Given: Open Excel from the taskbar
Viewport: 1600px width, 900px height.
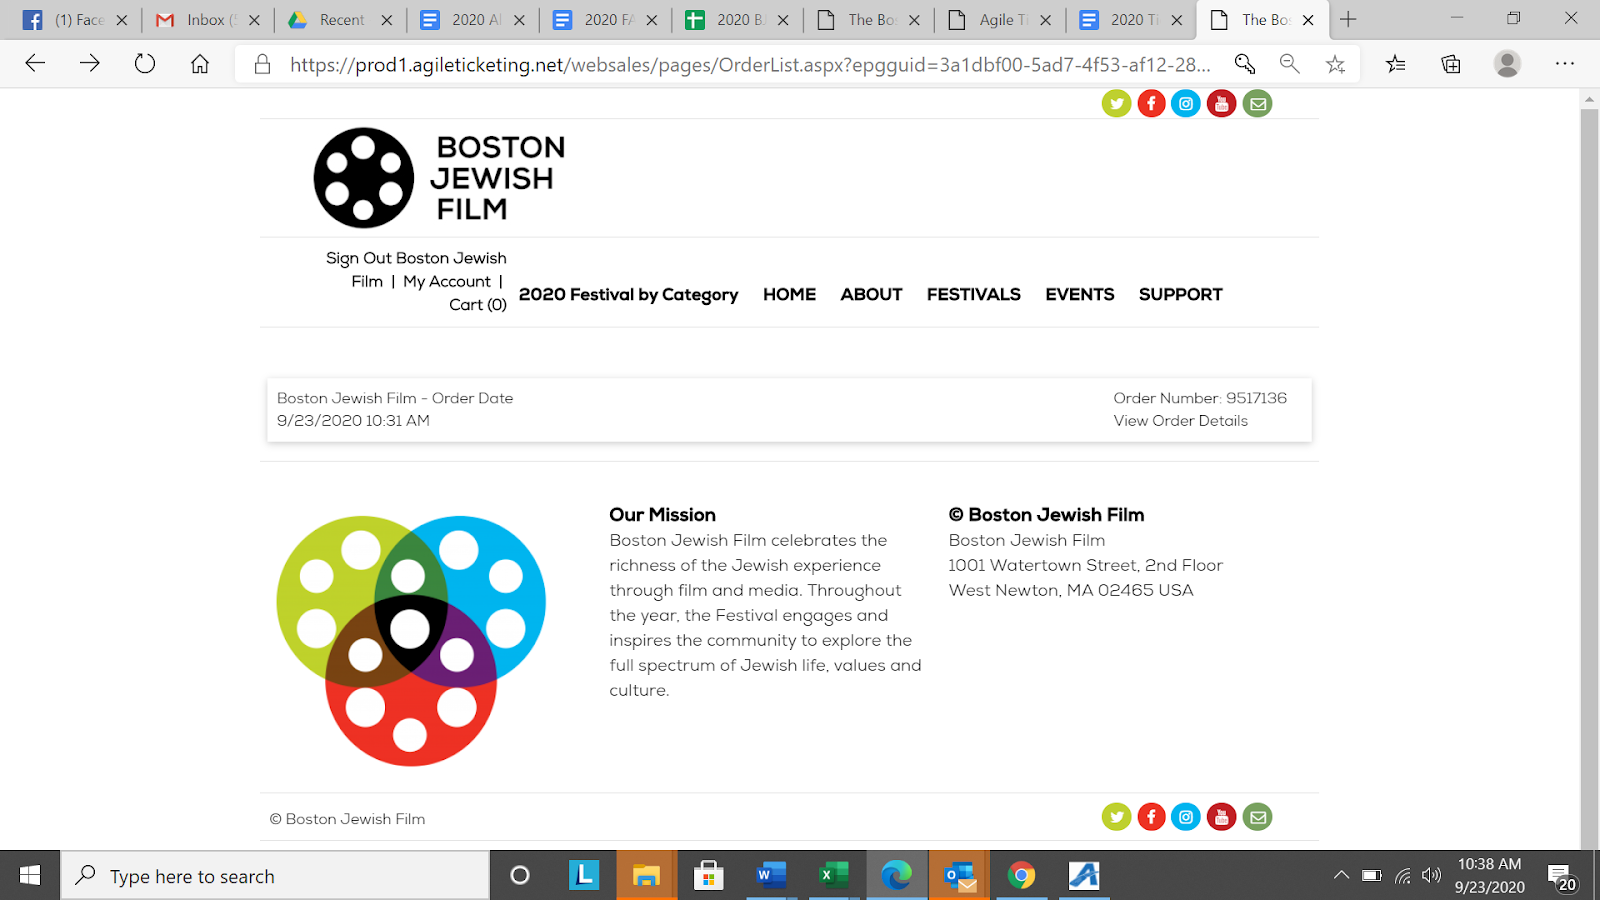Looking at the screenshot, I should pyautogui.click(x=833, y=876).
